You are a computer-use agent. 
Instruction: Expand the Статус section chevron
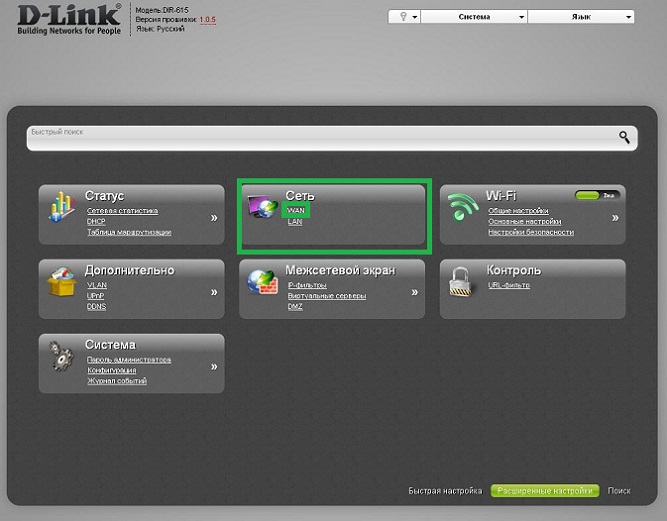(x=213, y=217)
